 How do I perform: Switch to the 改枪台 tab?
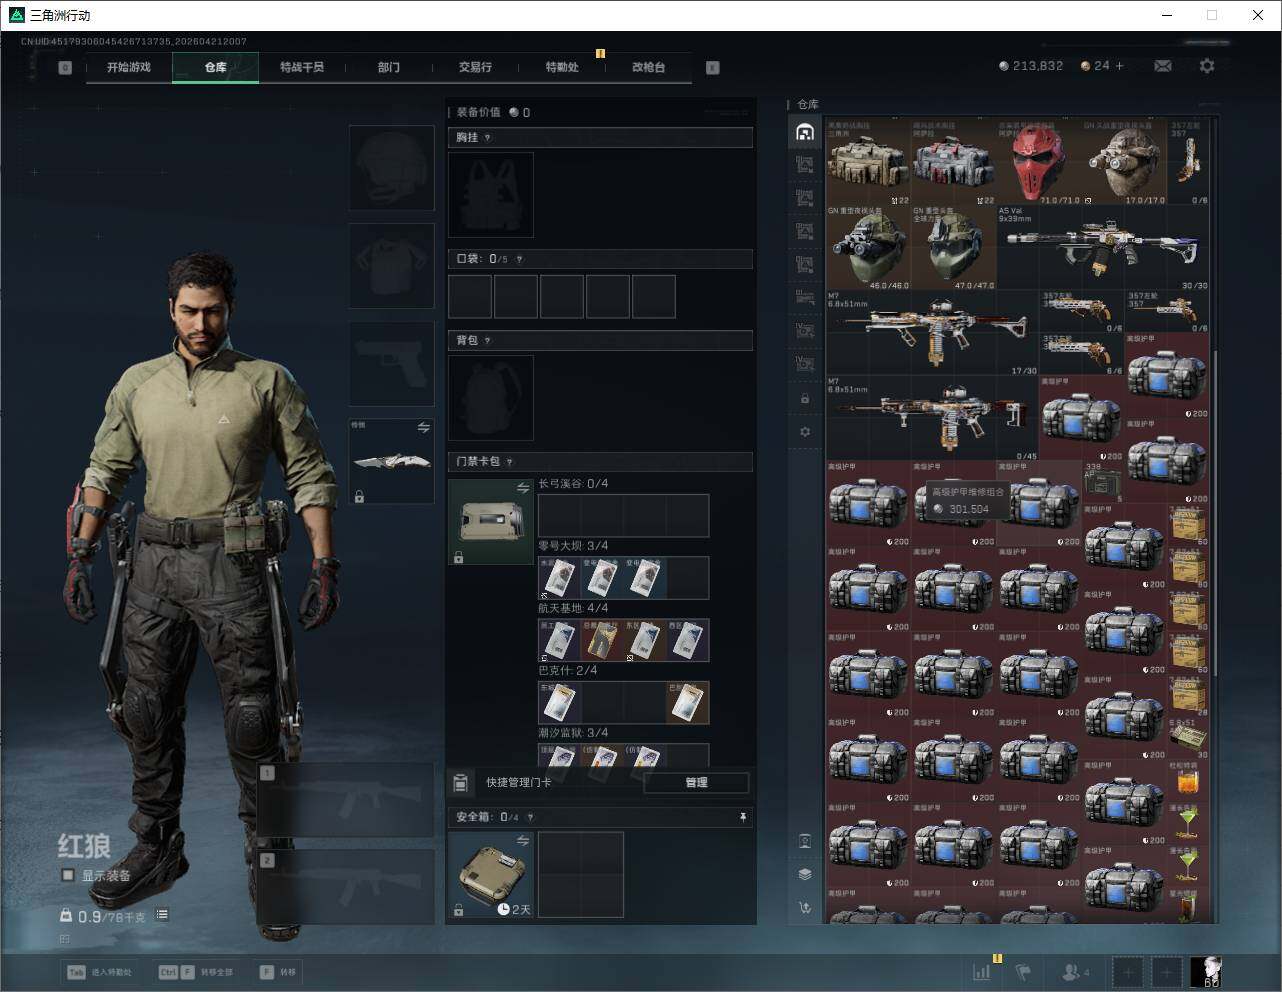click(648, 67)
